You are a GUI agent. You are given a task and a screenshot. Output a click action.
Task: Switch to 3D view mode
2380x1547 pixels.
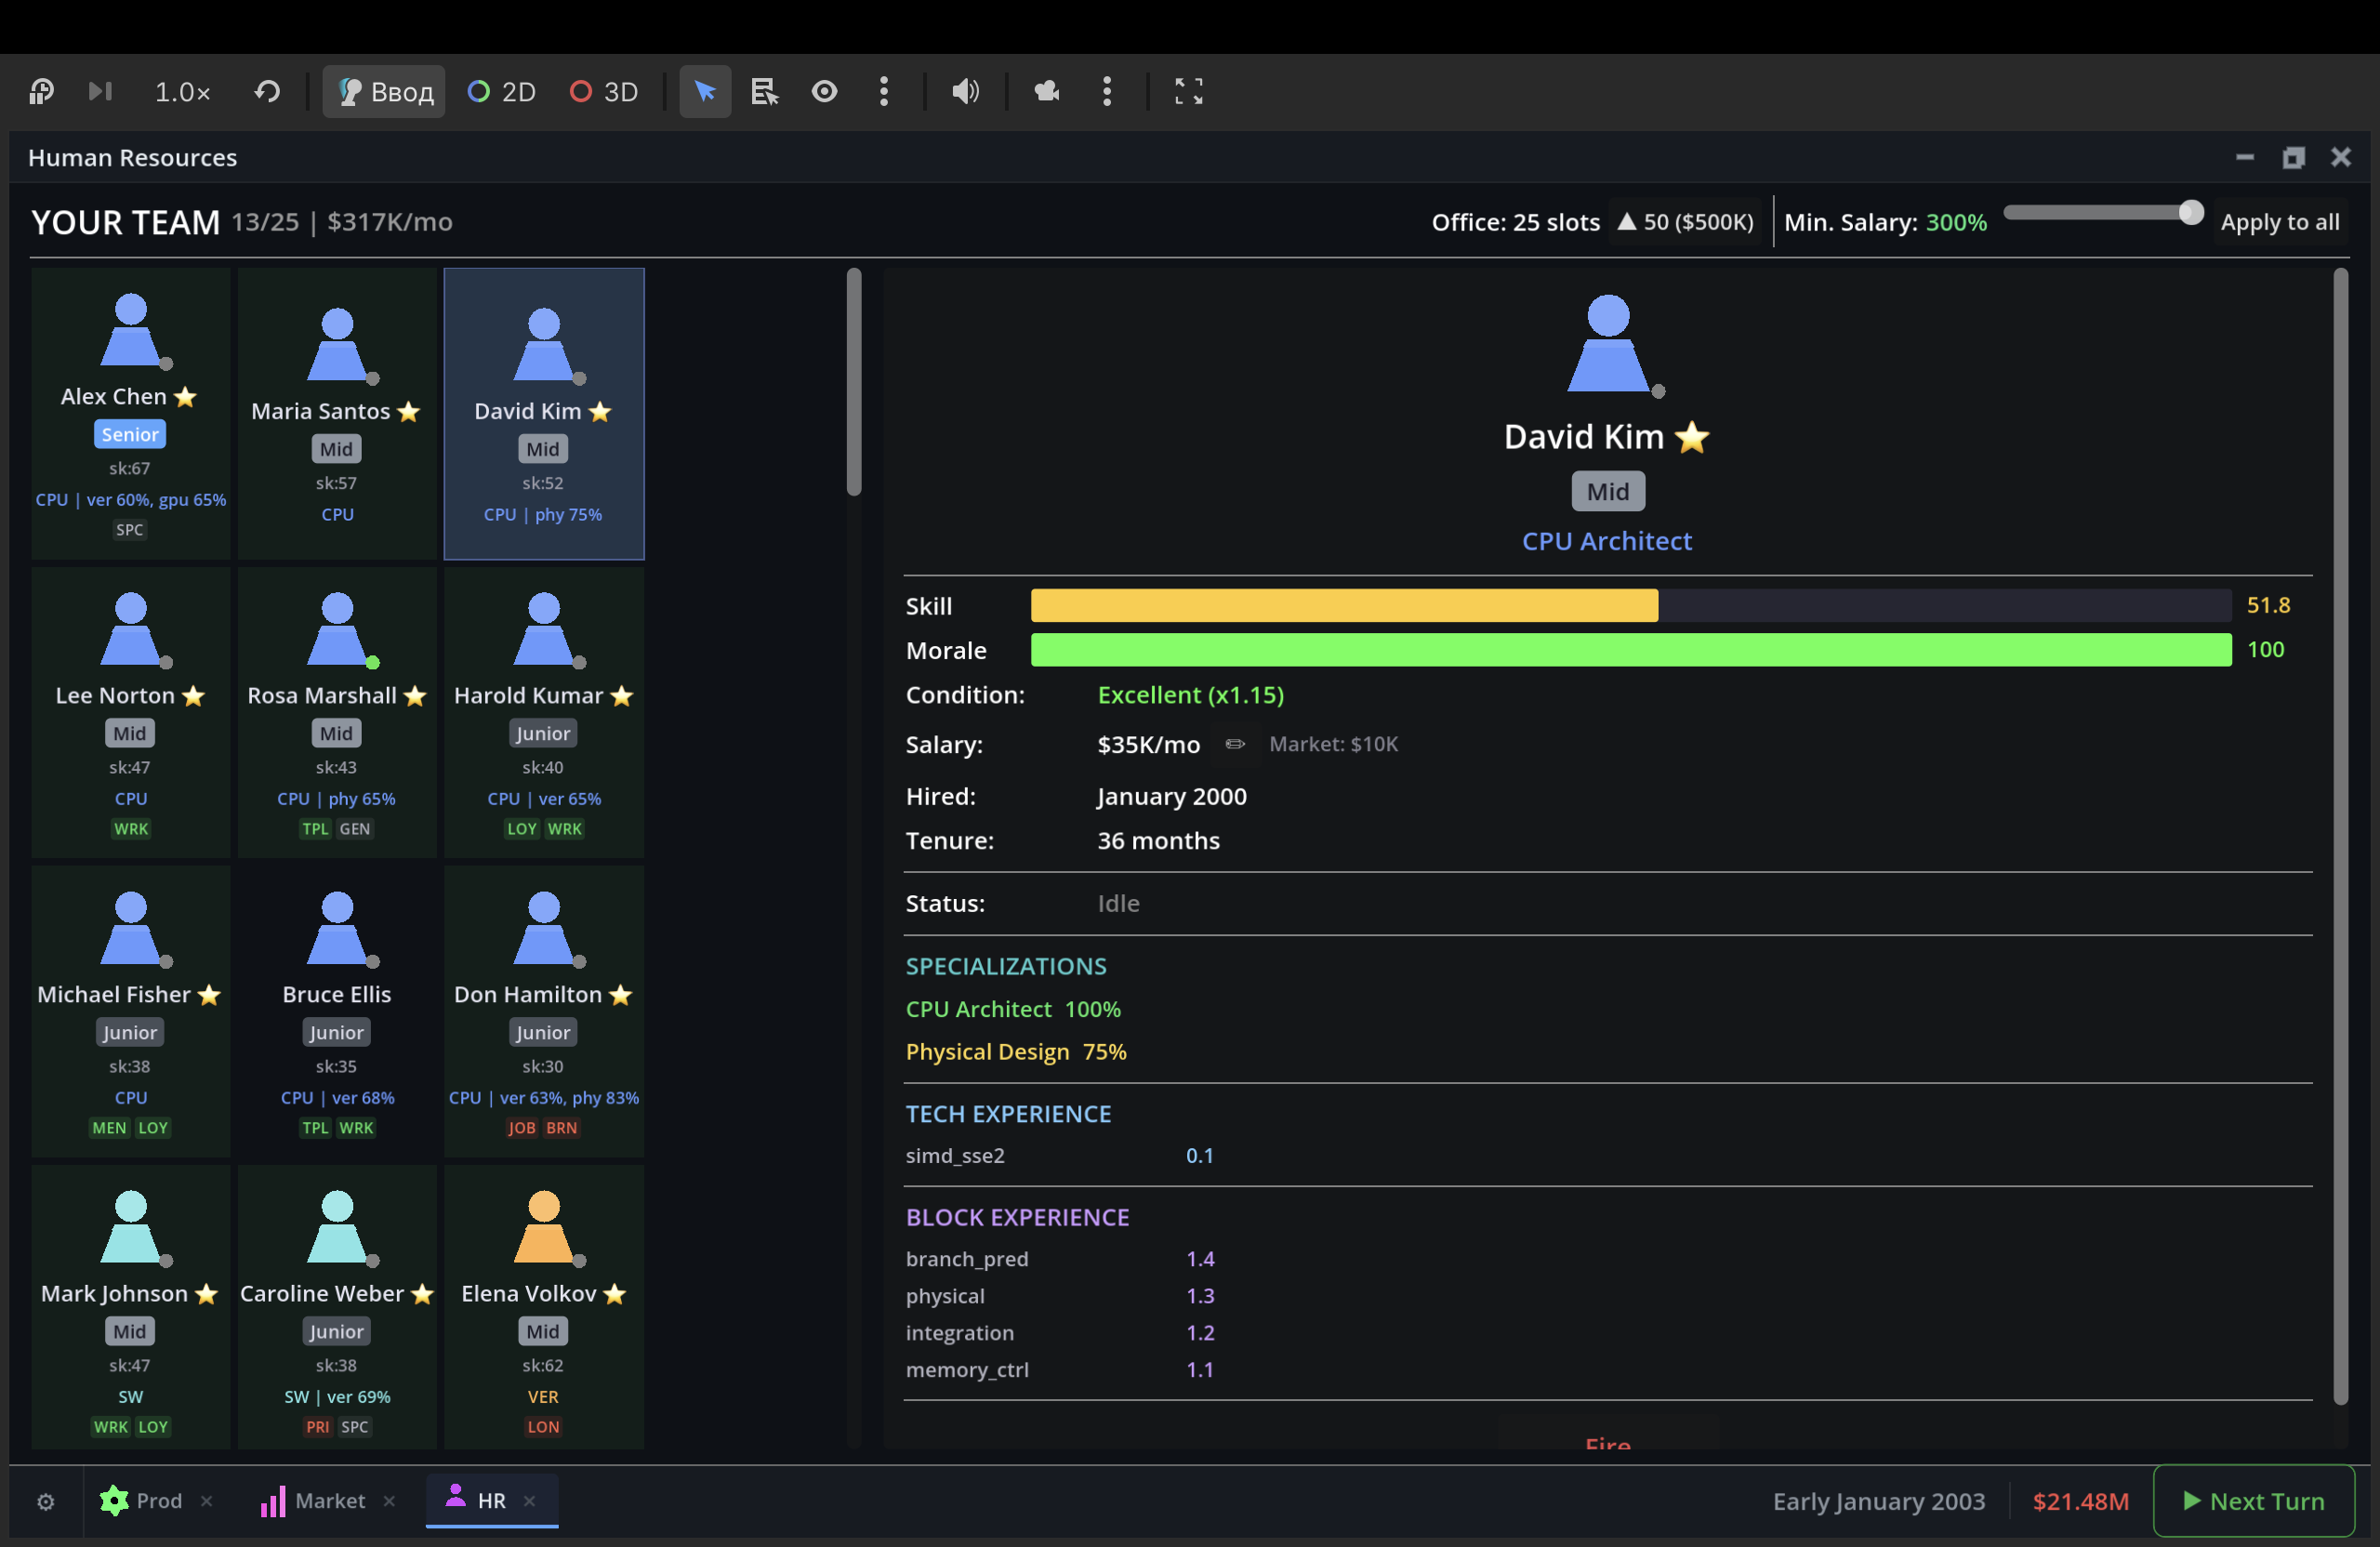tap(604, 92)
